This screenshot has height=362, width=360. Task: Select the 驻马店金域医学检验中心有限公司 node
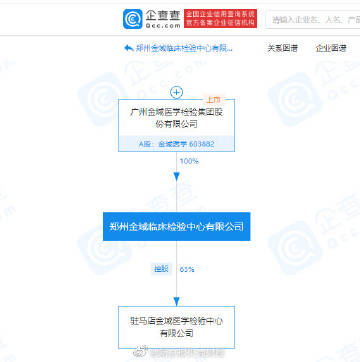[x=176, y=327]
